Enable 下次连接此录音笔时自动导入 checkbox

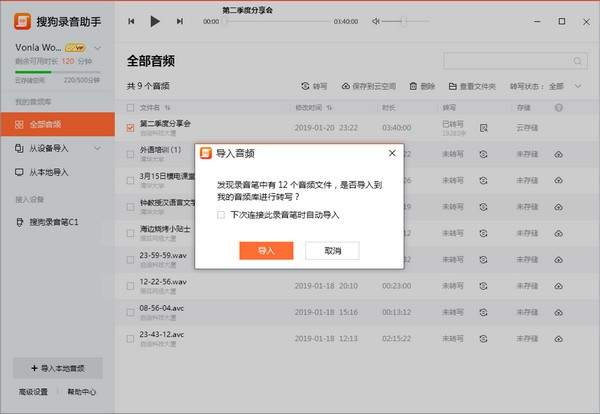[221, 215]
